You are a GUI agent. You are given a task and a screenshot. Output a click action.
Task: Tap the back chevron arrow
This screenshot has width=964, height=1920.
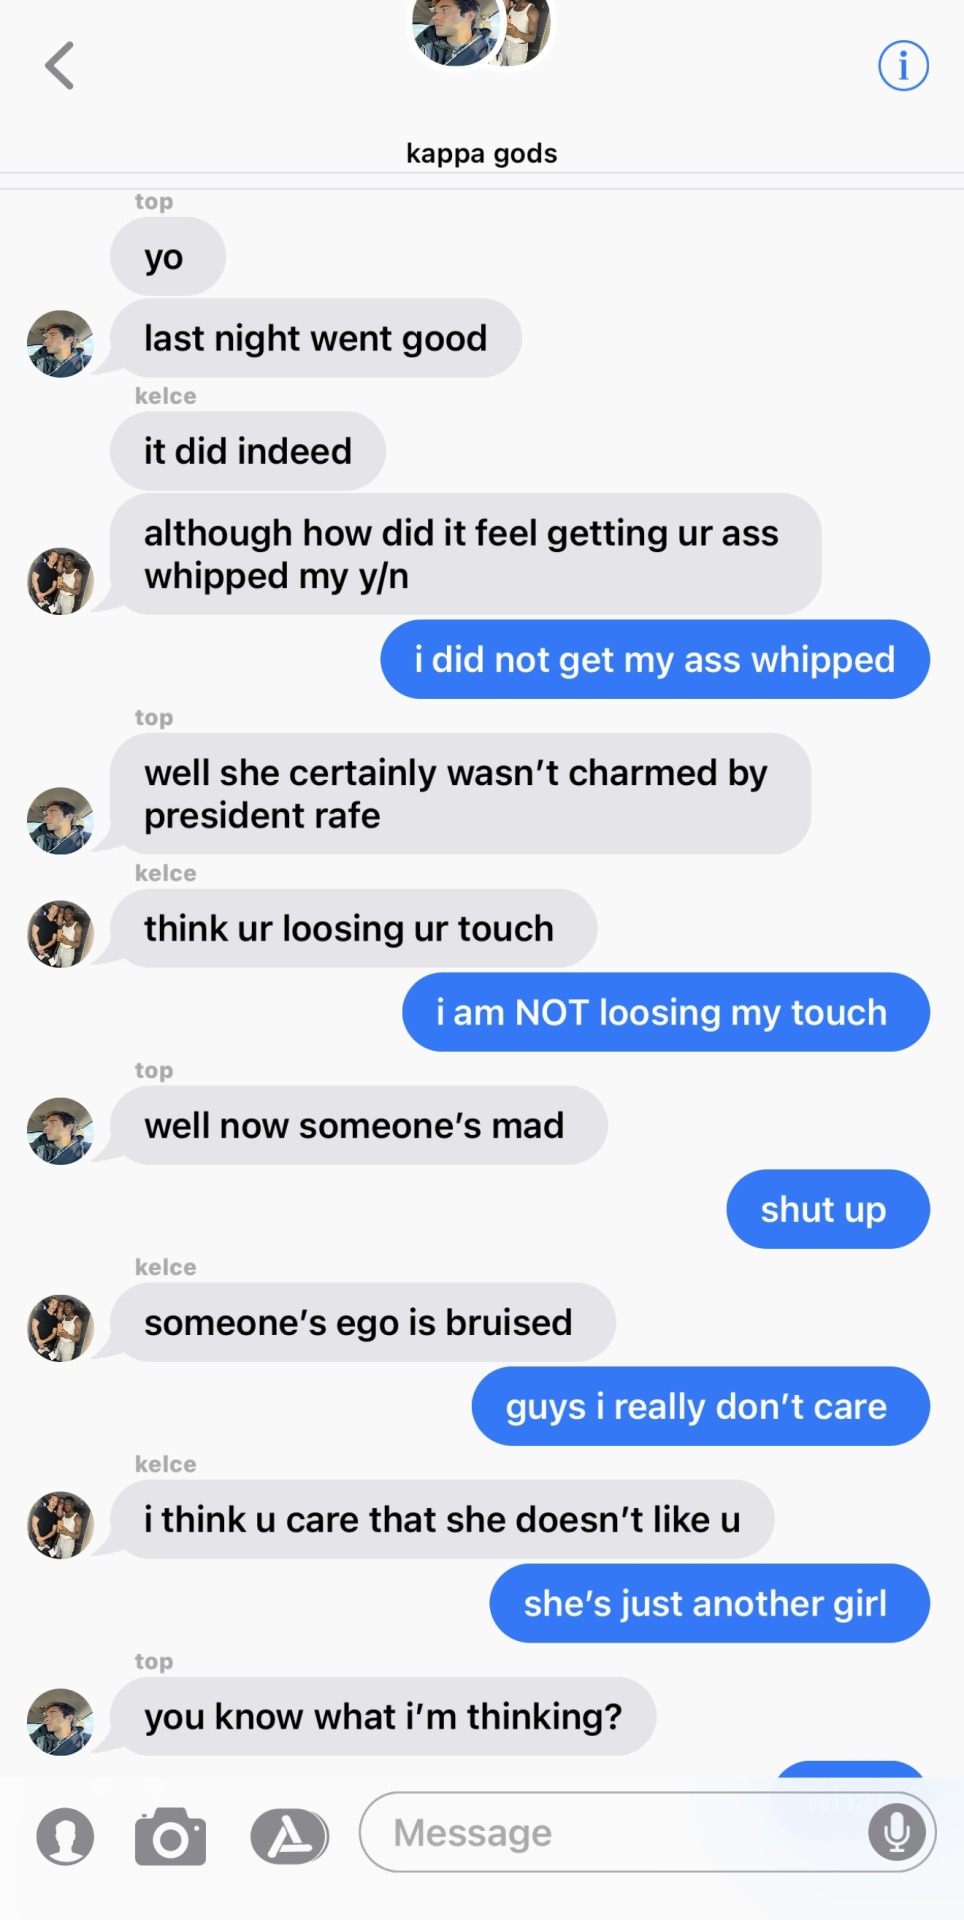[60, 66]
